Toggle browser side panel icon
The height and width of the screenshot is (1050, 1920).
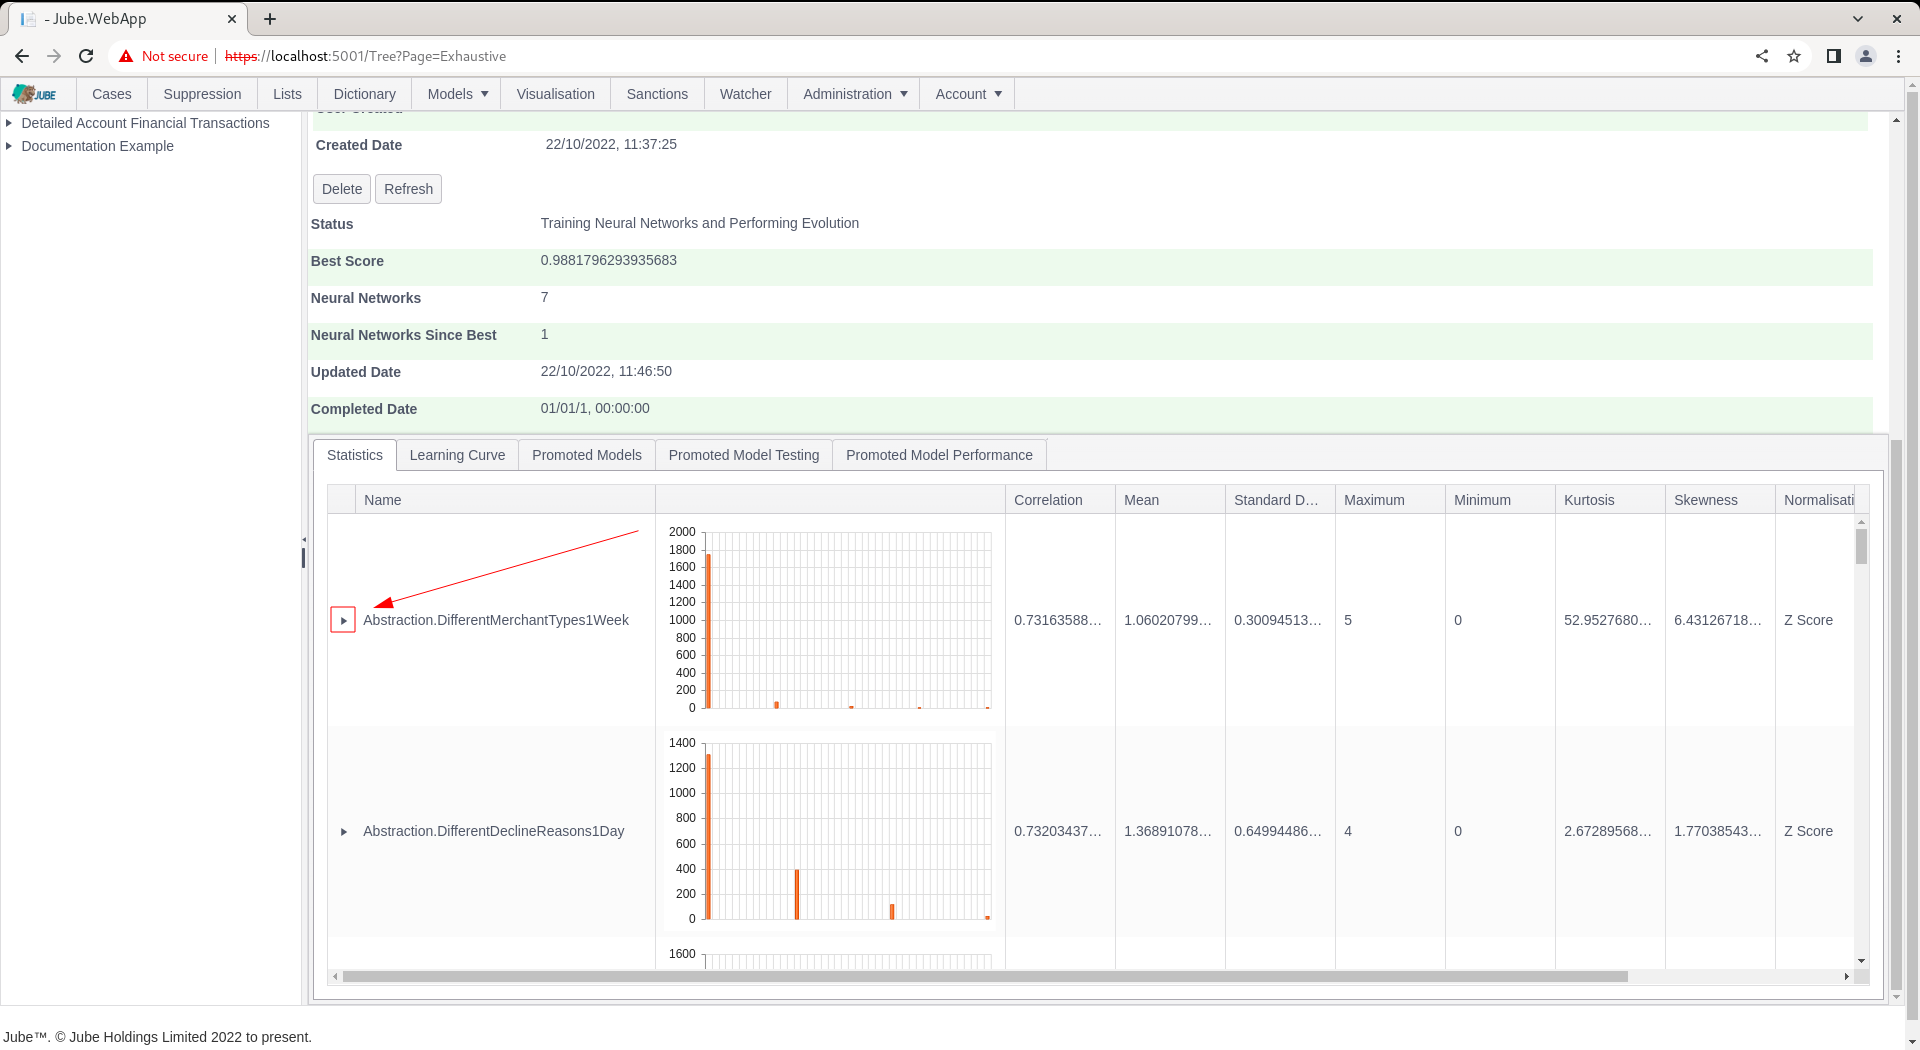1834,56
